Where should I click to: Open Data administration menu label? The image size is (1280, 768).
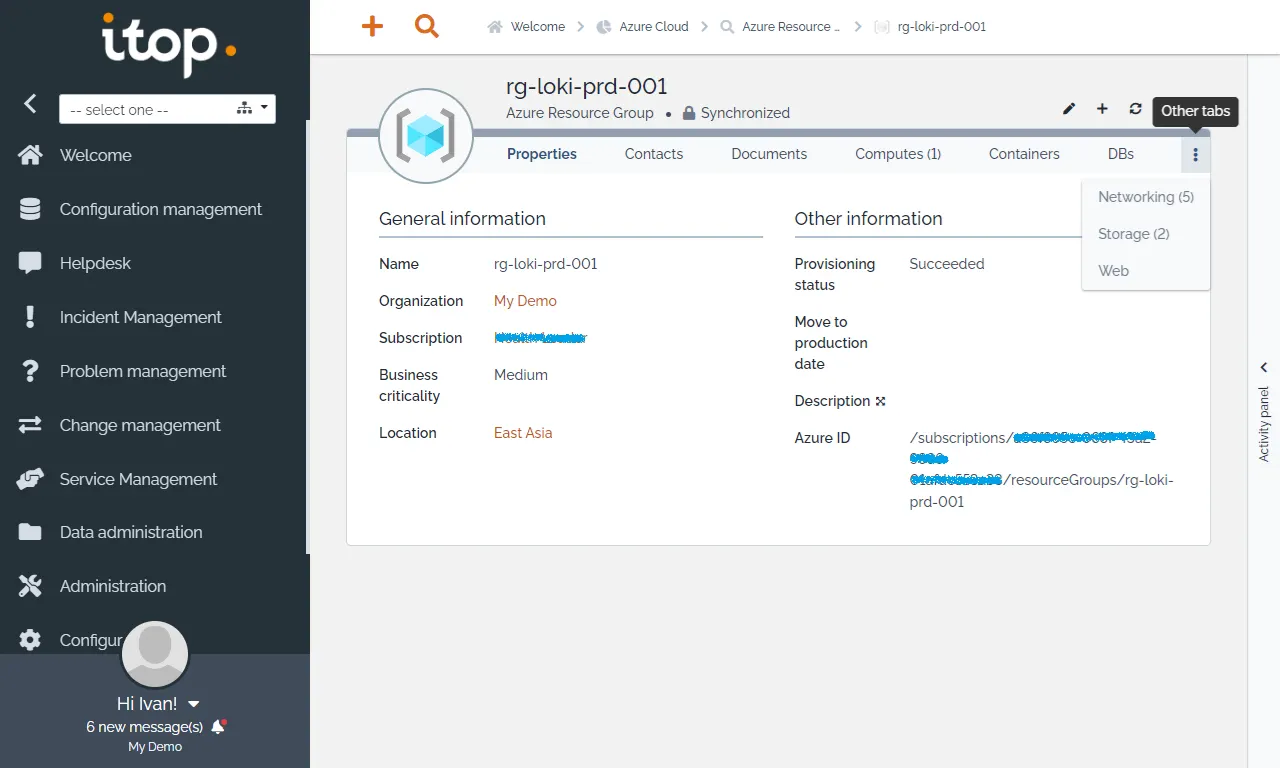tap(131, 532)
